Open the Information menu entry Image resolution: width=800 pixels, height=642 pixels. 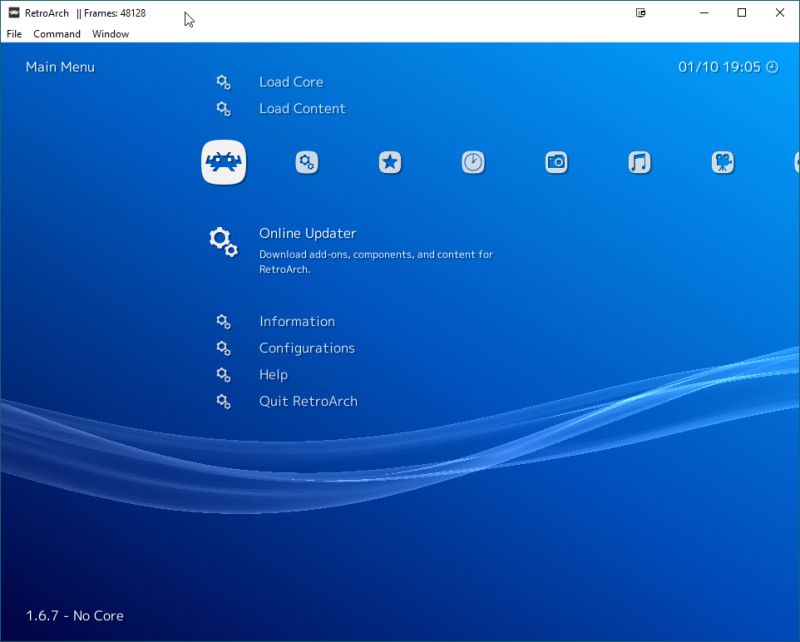[x=297, y=322]
